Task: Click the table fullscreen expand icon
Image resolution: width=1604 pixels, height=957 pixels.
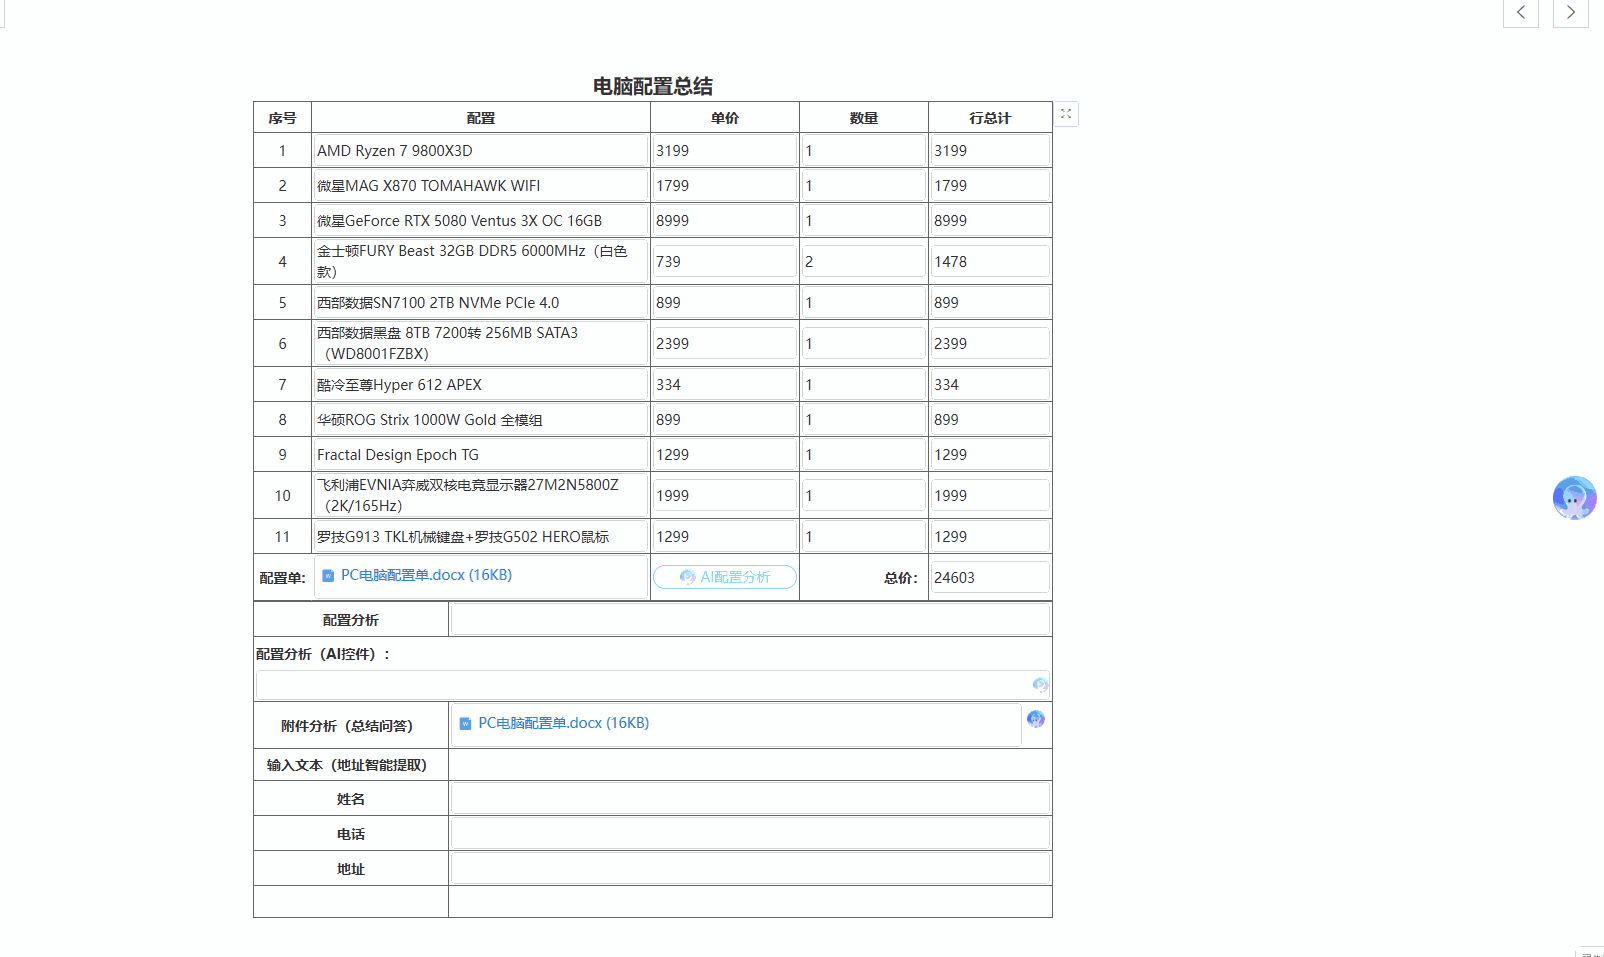Action: pyautogui.click(x=1066, y=114)
